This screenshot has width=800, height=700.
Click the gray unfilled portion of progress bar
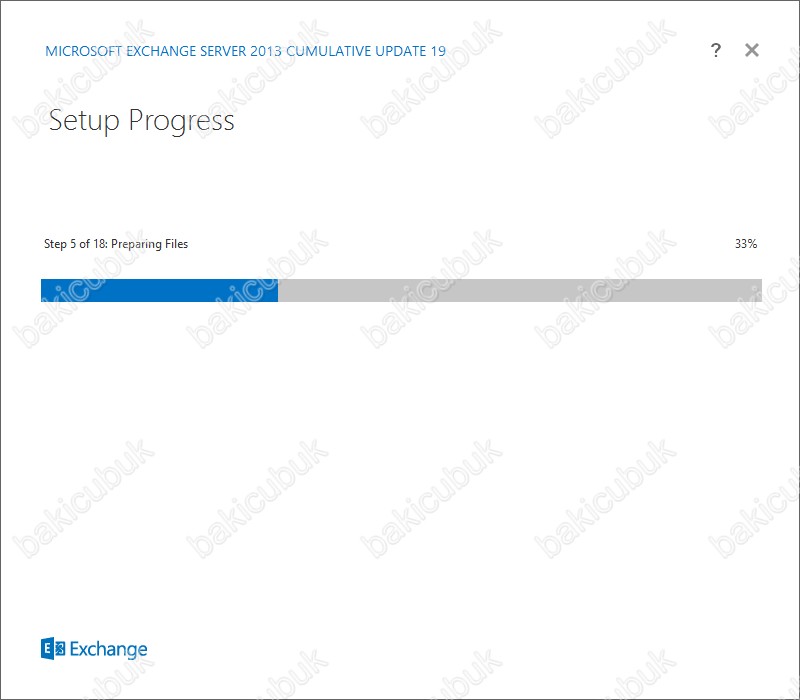tap(520, 290)
